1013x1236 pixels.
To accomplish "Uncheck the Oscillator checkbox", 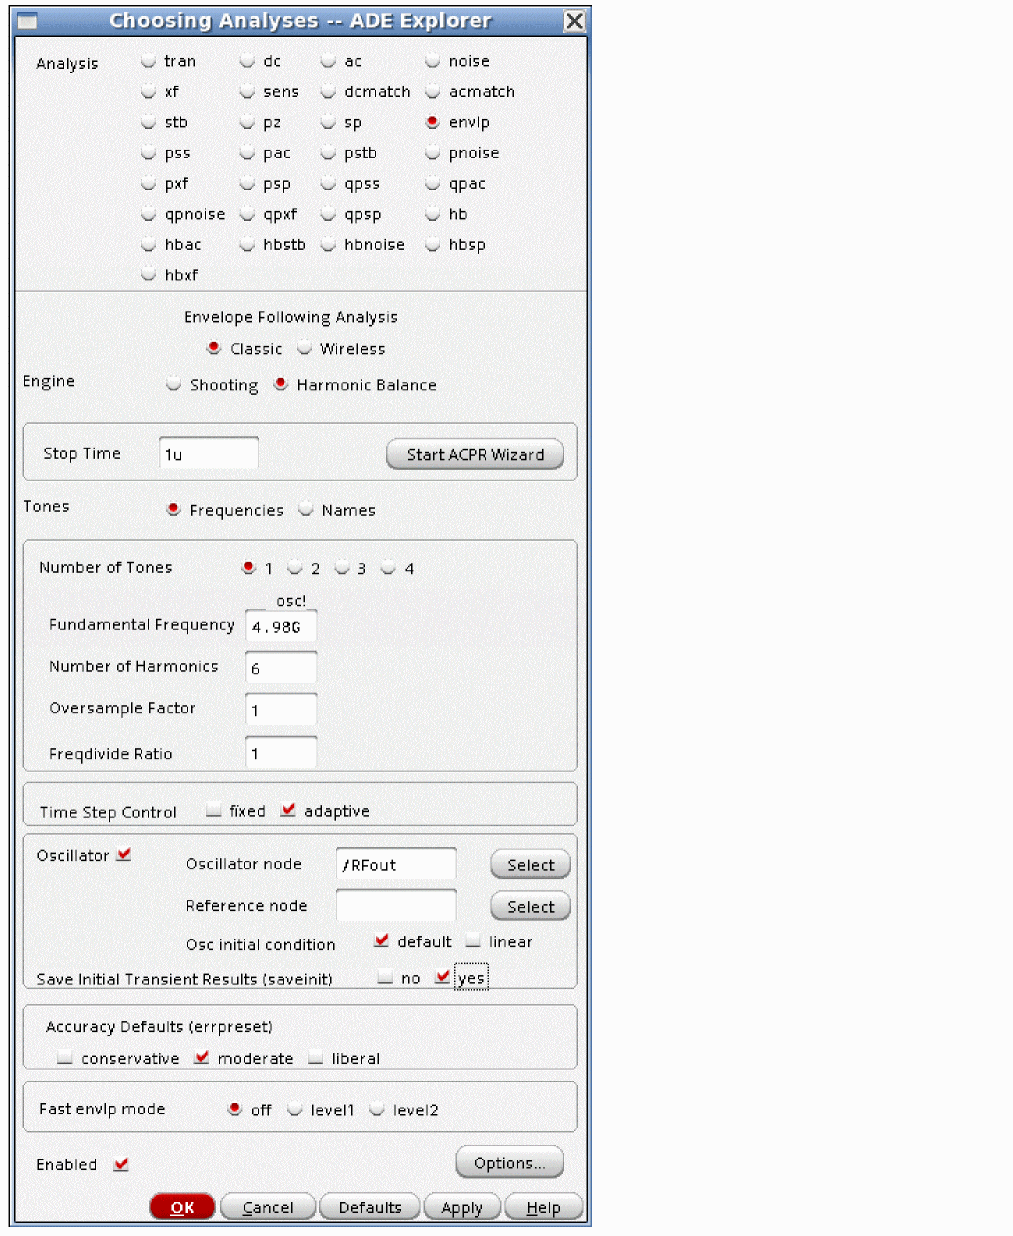I will 124,855.
